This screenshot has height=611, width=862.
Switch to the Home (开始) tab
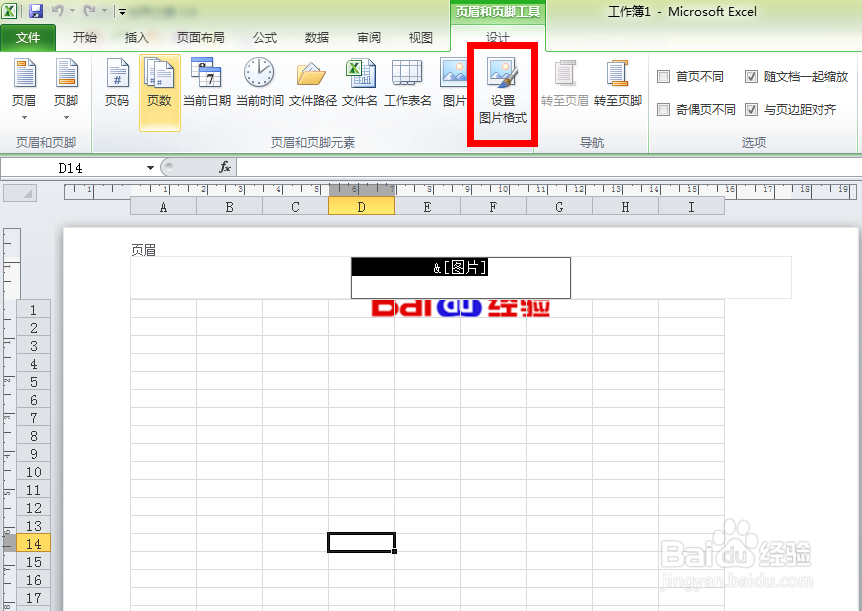tap(85, 37)
